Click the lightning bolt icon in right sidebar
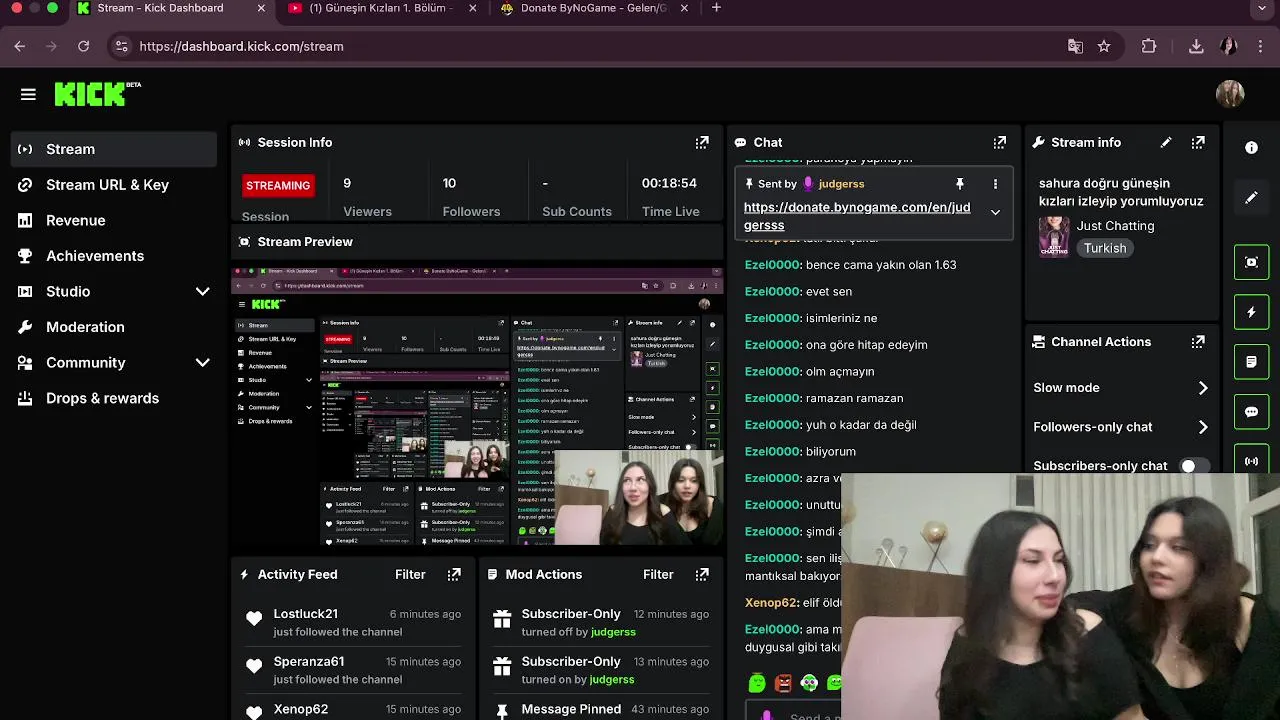Viewport: 1280px width, 720px height. pyautogui.click(x=1251, y=312)
